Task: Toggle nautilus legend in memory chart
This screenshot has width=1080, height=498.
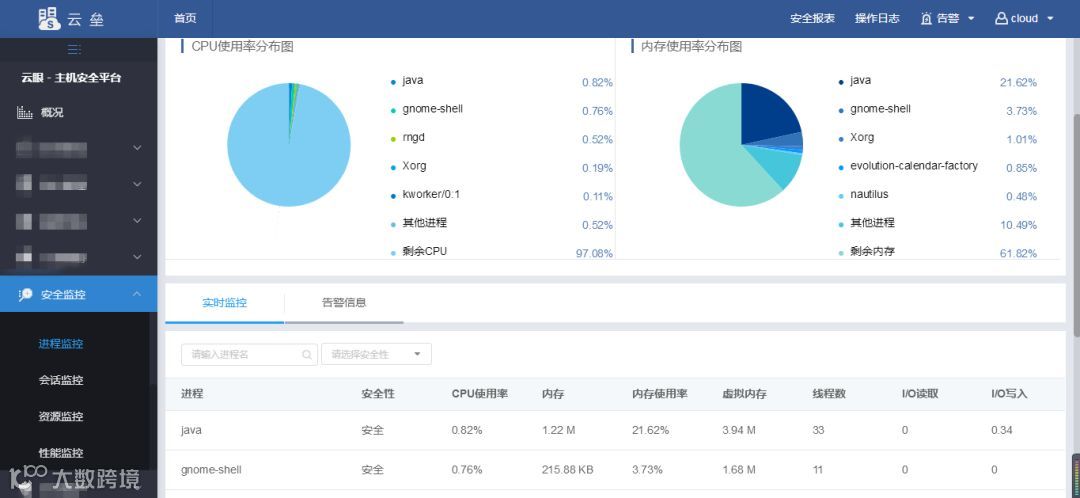Action: click(x=864, y=194)
